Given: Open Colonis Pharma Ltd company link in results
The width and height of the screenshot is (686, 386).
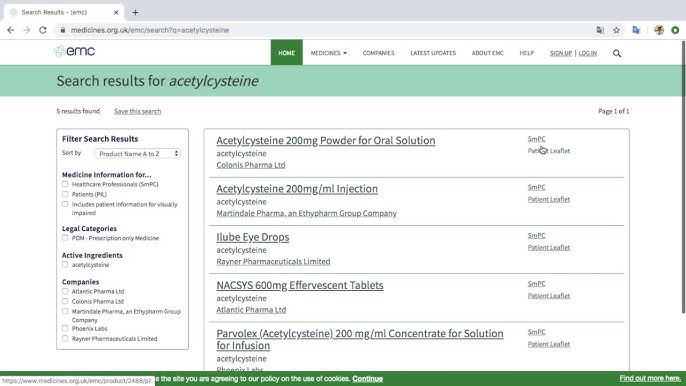Looking at the screenshot, I should click(251, 165).
